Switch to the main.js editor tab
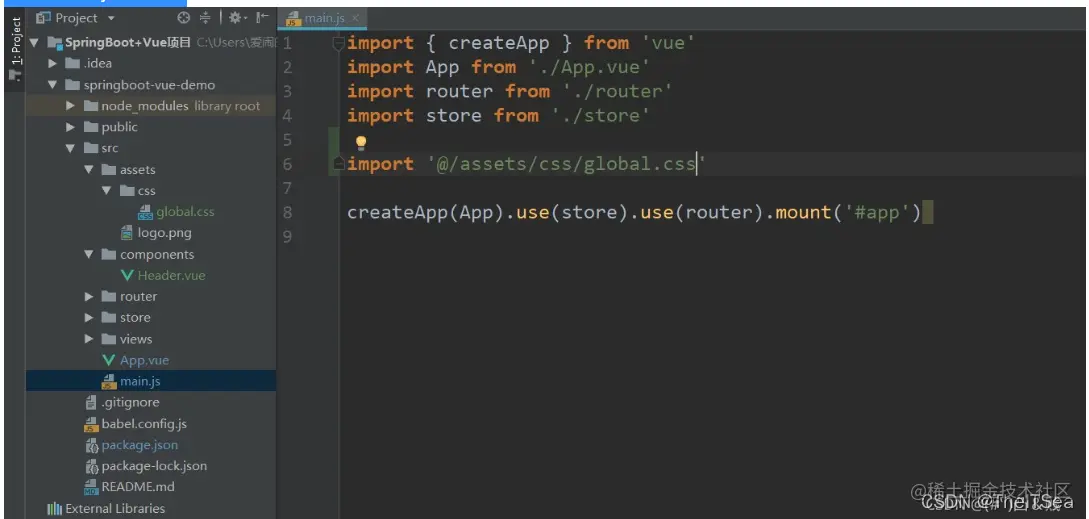The image size is (1089, 519). click(324, 18)
